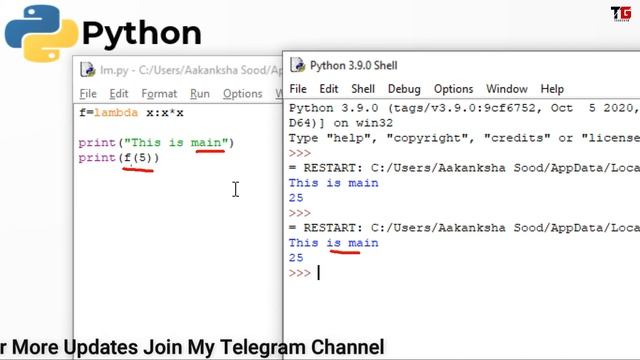Click the 'Python 3.9.0 (tags/v3.9.0...' version line

pyautogui.click(x=464, y=108)
